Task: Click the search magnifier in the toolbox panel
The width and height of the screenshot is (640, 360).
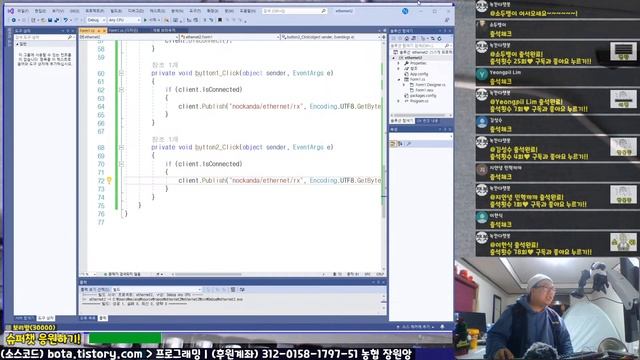Action: 70,37
